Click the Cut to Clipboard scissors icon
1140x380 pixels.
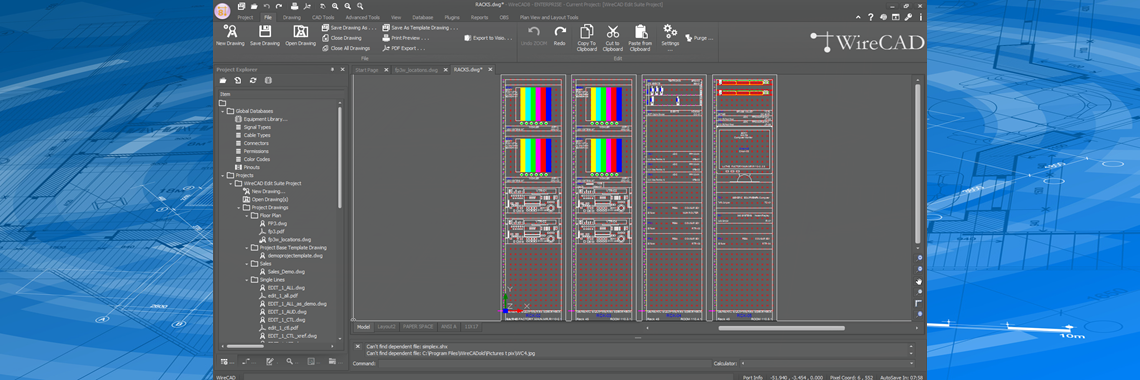(x=612, y=37)
